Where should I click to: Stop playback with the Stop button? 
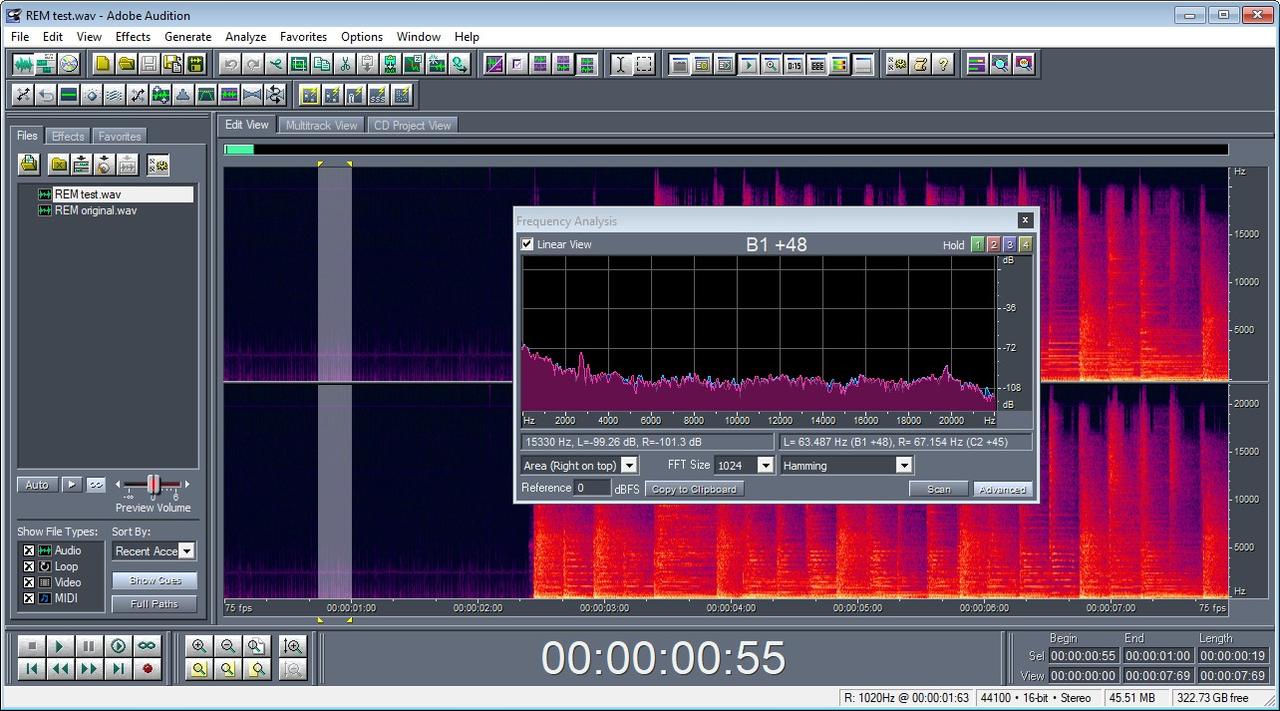point(31,646)
